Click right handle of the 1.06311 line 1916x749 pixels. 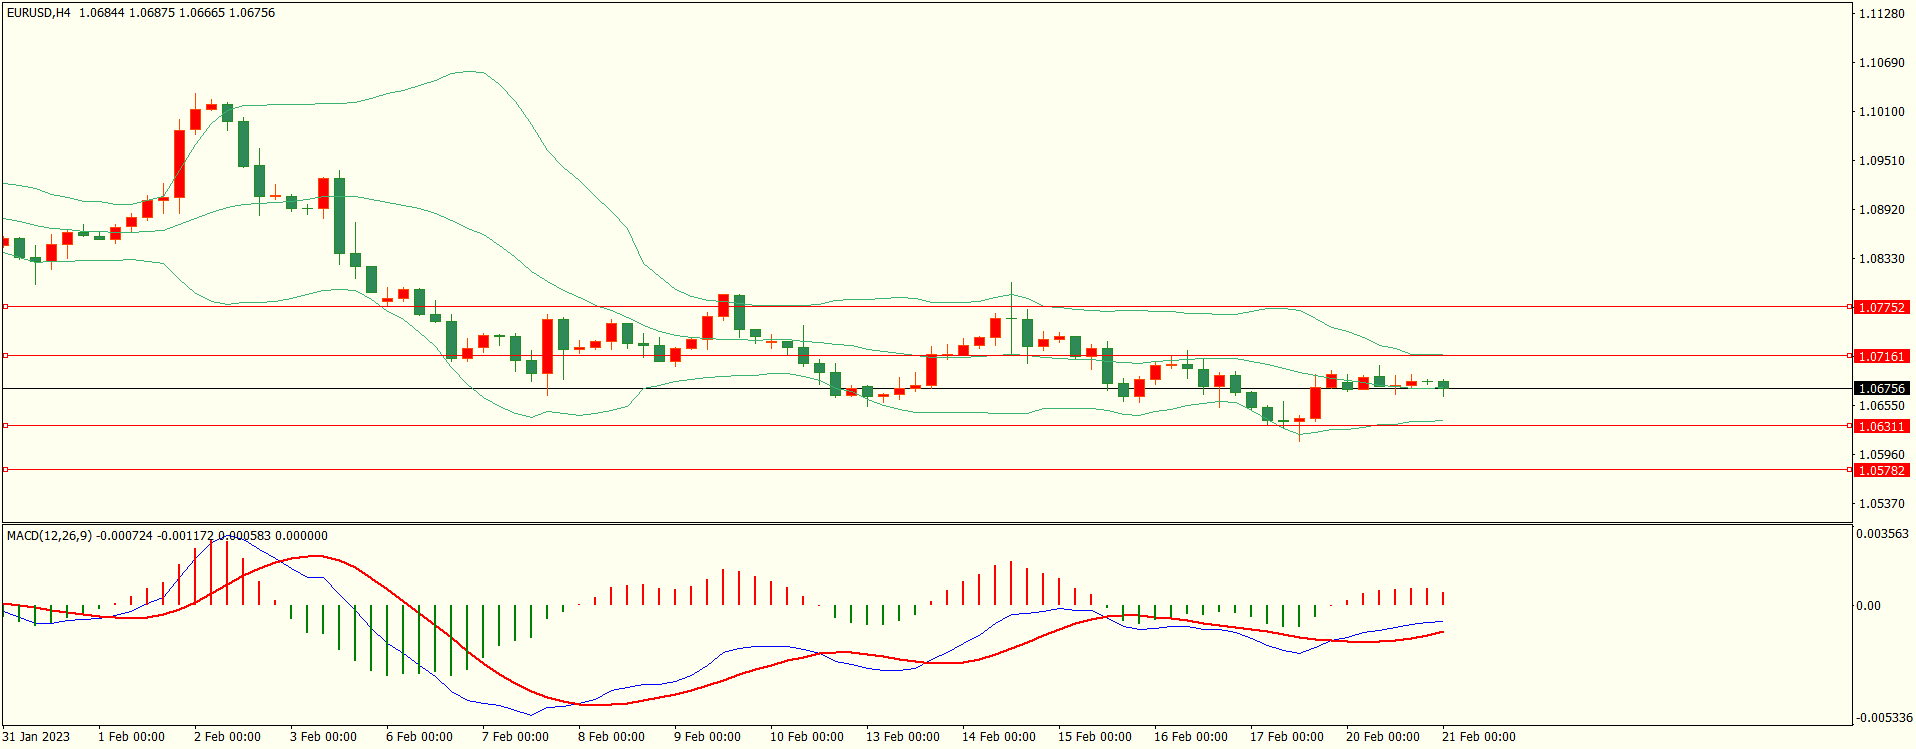(1849, 425)
